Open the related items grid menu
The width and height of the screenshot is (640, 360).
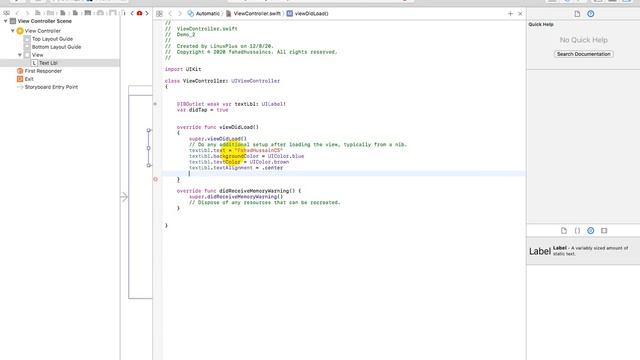(160, 13)
